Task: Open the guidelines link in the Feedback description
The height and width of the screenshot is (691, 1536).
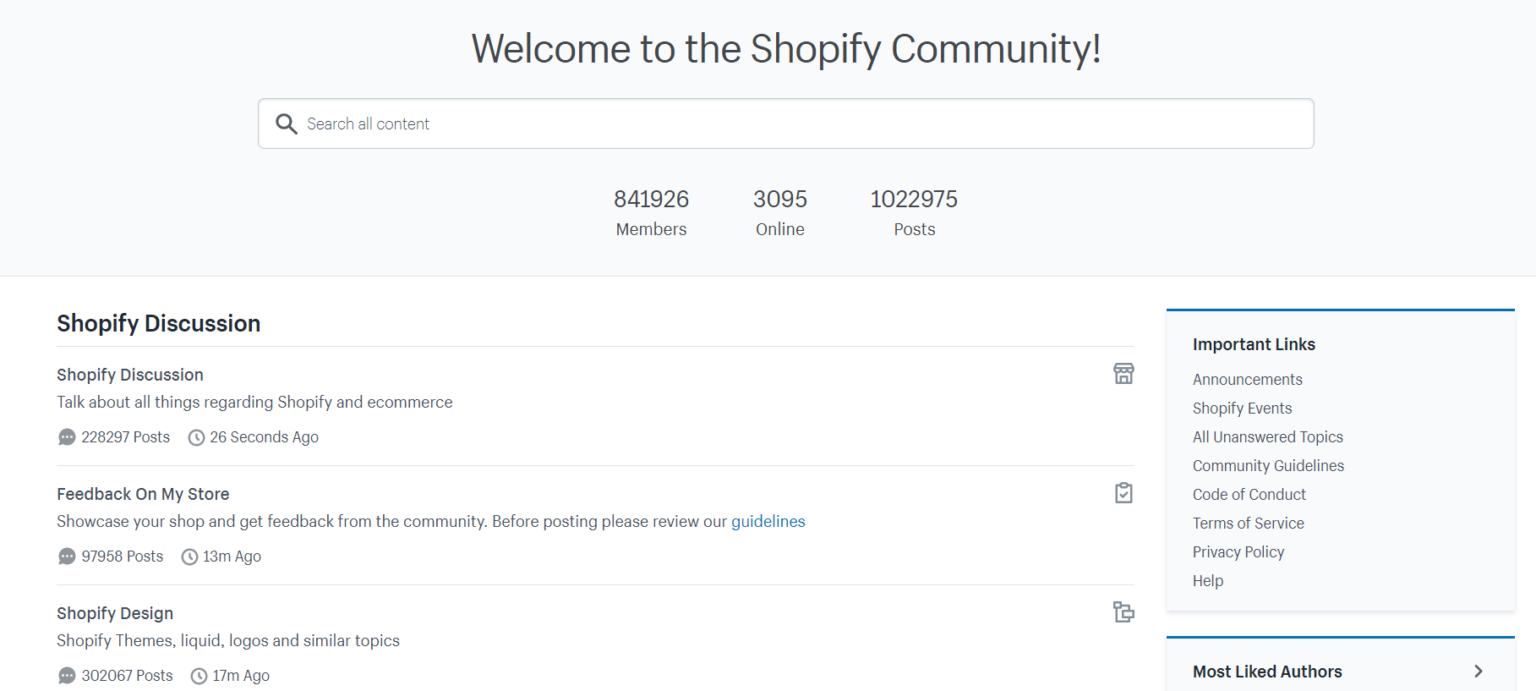Action: (x=768, y=521)
